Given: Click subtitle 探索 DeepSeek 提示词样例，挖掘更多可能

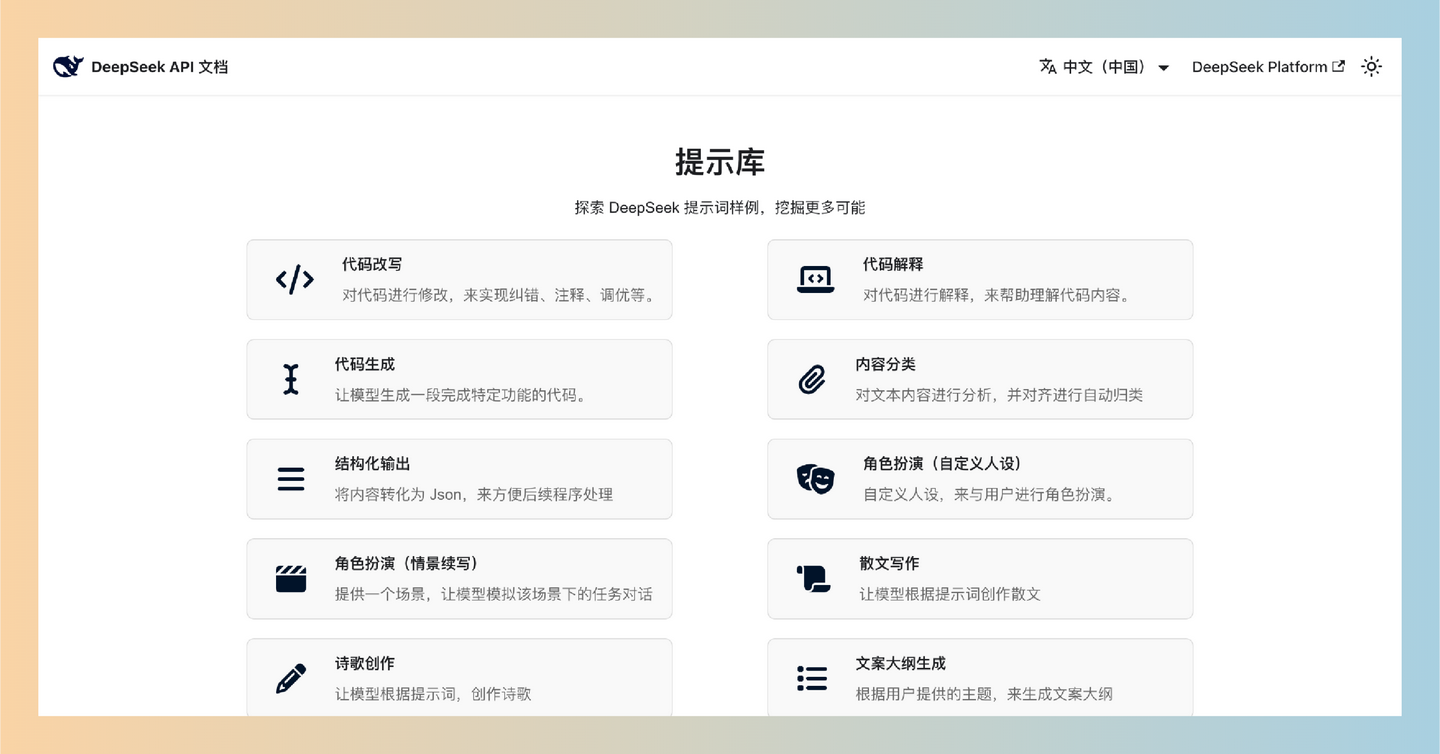Looking at the screenshot, I should click(x=720, y=208).
